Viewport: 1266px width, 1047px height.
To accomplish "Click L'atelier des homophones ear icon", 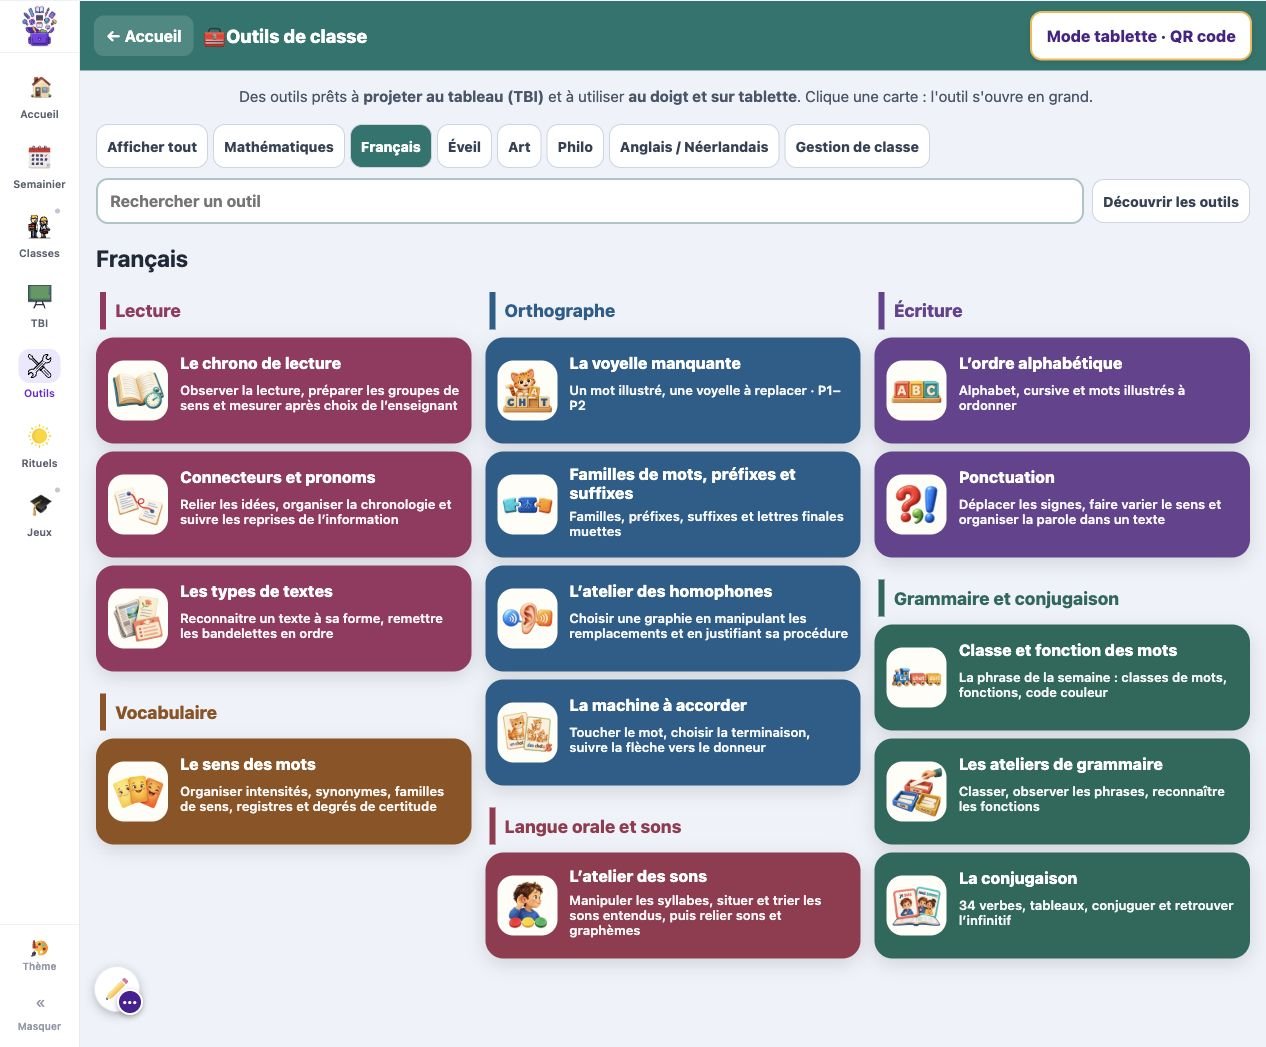I will click(527, 618).
